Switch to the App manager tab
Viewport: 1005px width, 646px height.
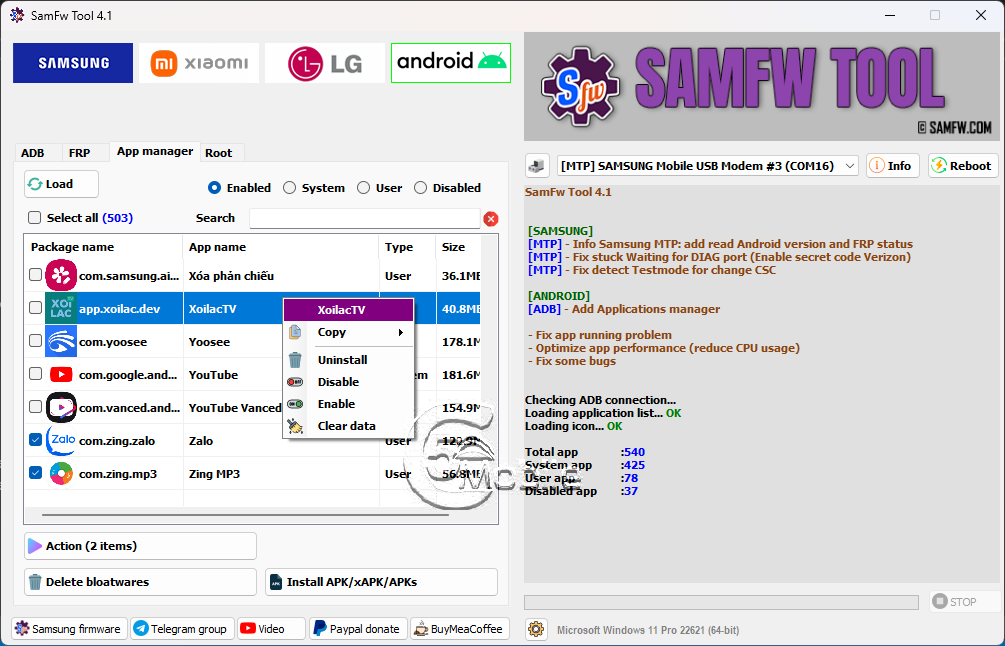point(154,151)
